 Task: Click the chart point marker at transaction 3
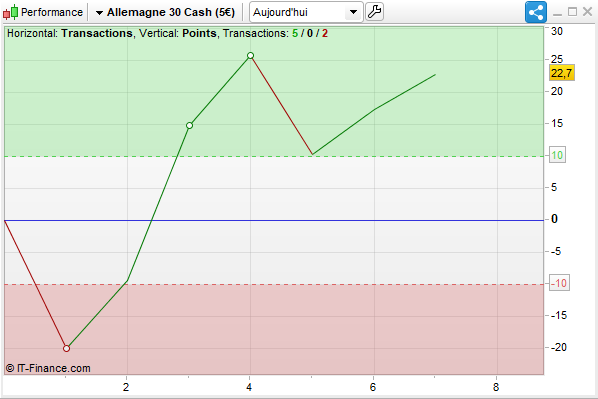pos(190,125)
